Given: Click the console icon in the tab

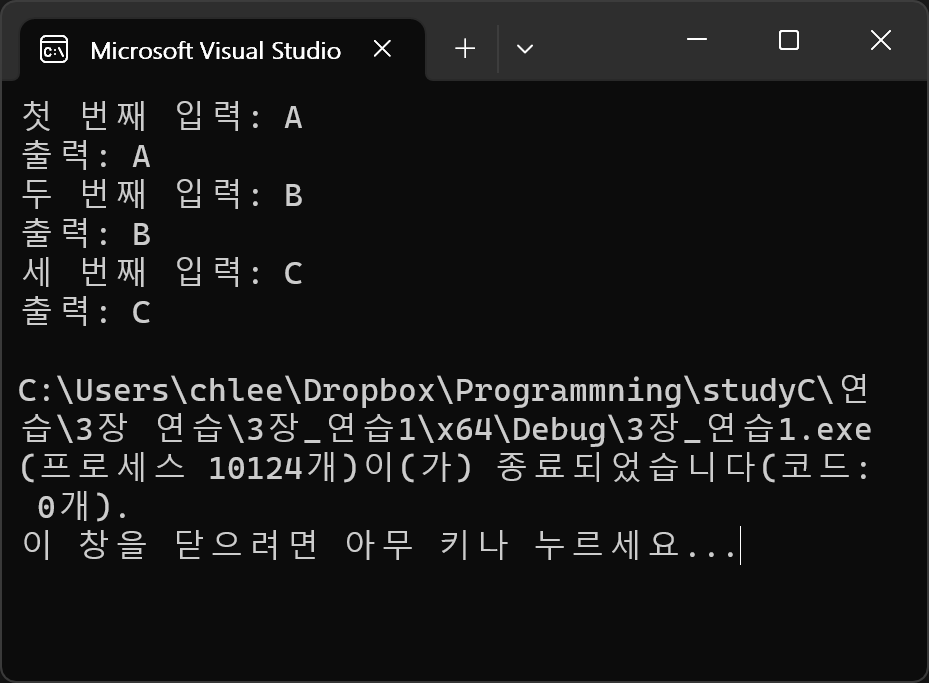Looking at the screenshot, I should 54,50.
